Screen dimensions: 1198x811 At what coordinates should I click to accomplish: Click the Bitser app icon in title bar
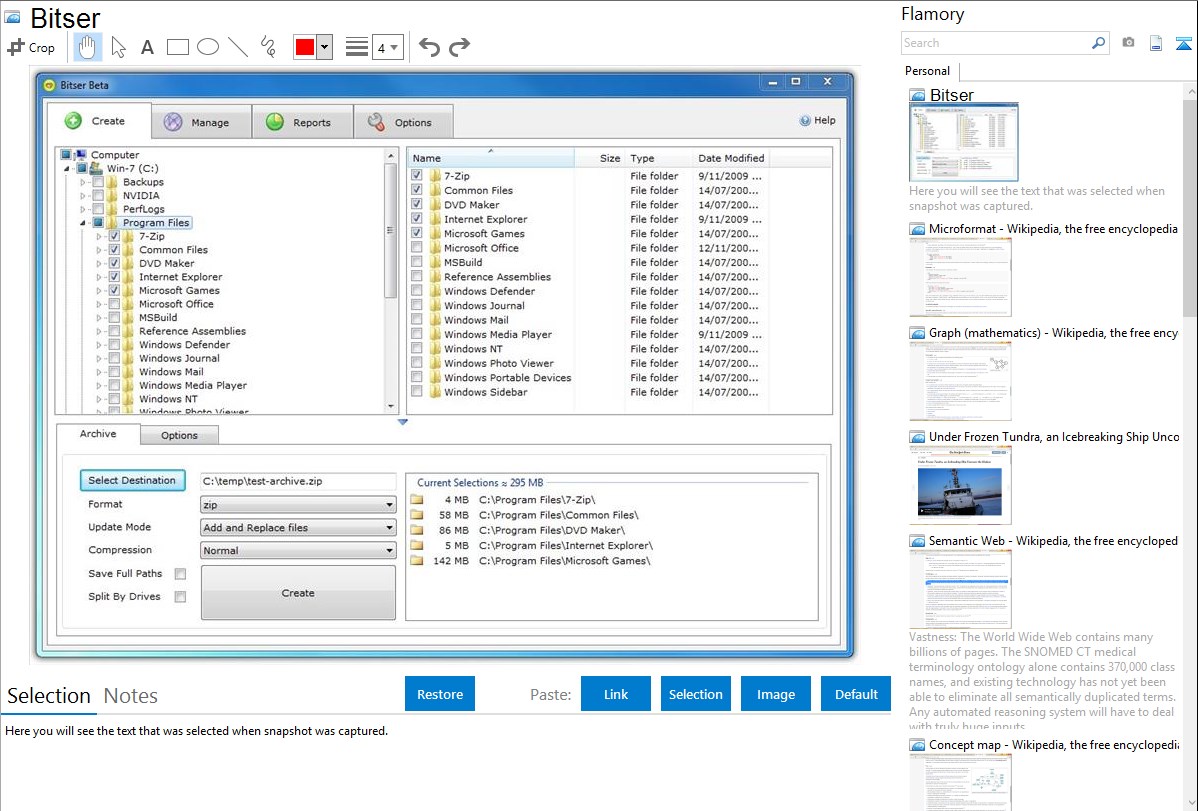tap(50, 85)
